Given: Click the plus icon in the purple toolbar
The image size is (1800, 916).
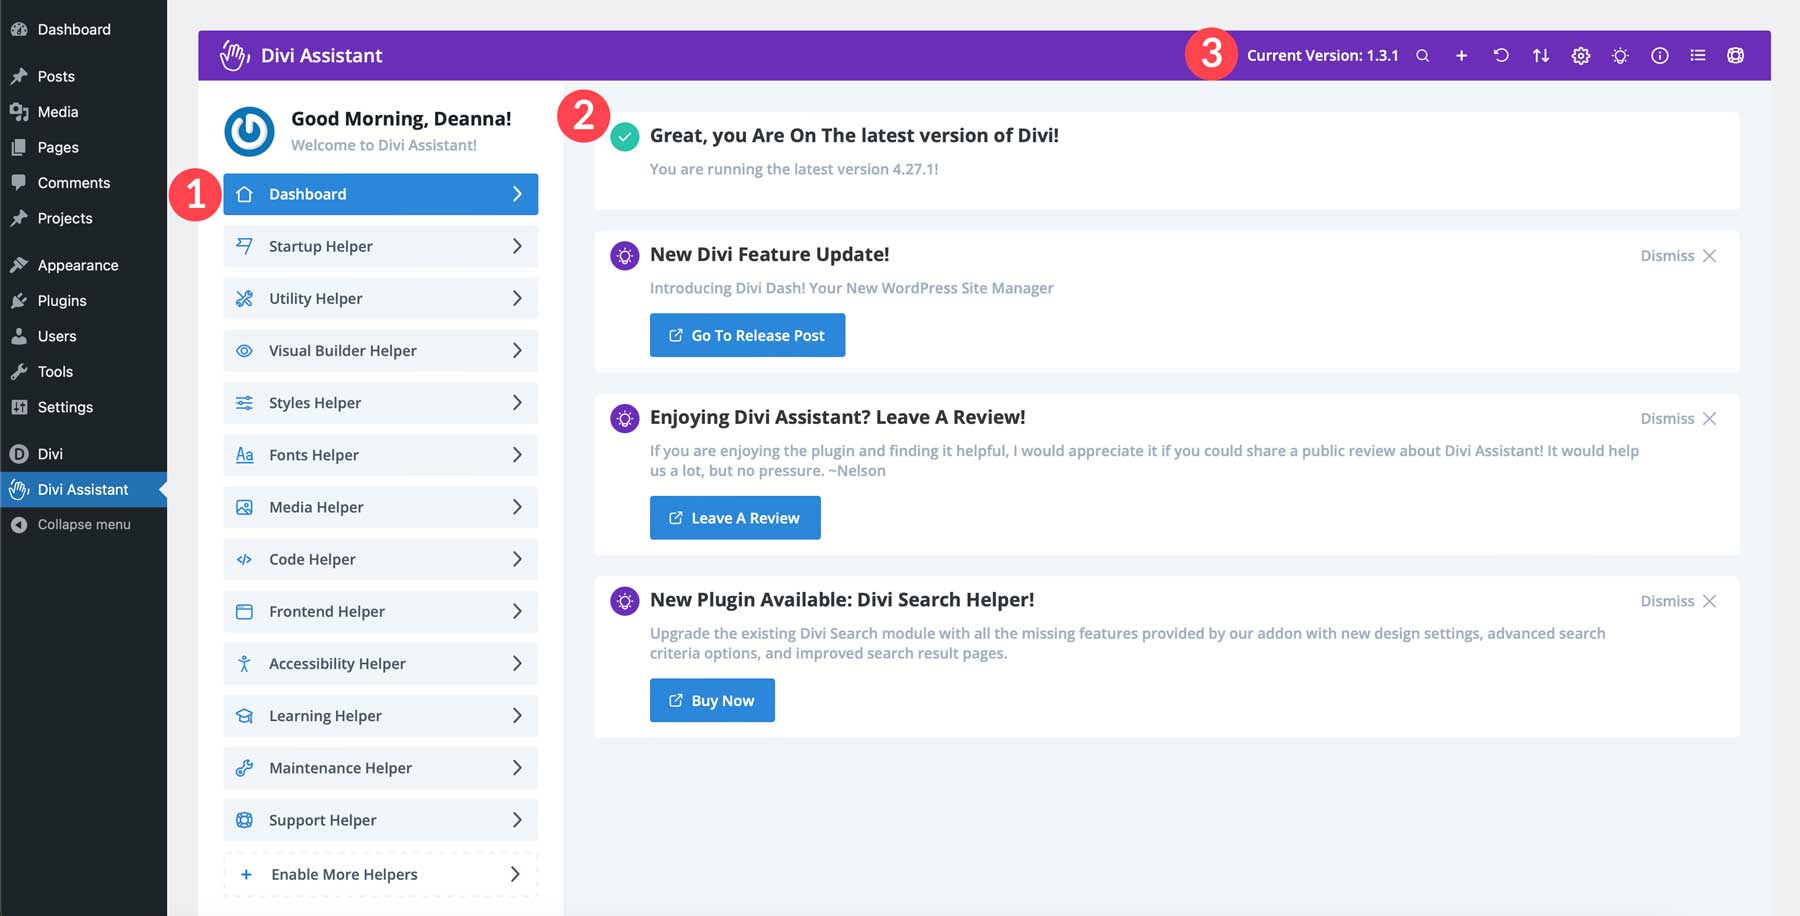Looking at the screenshot, I should pos(1461,55).
